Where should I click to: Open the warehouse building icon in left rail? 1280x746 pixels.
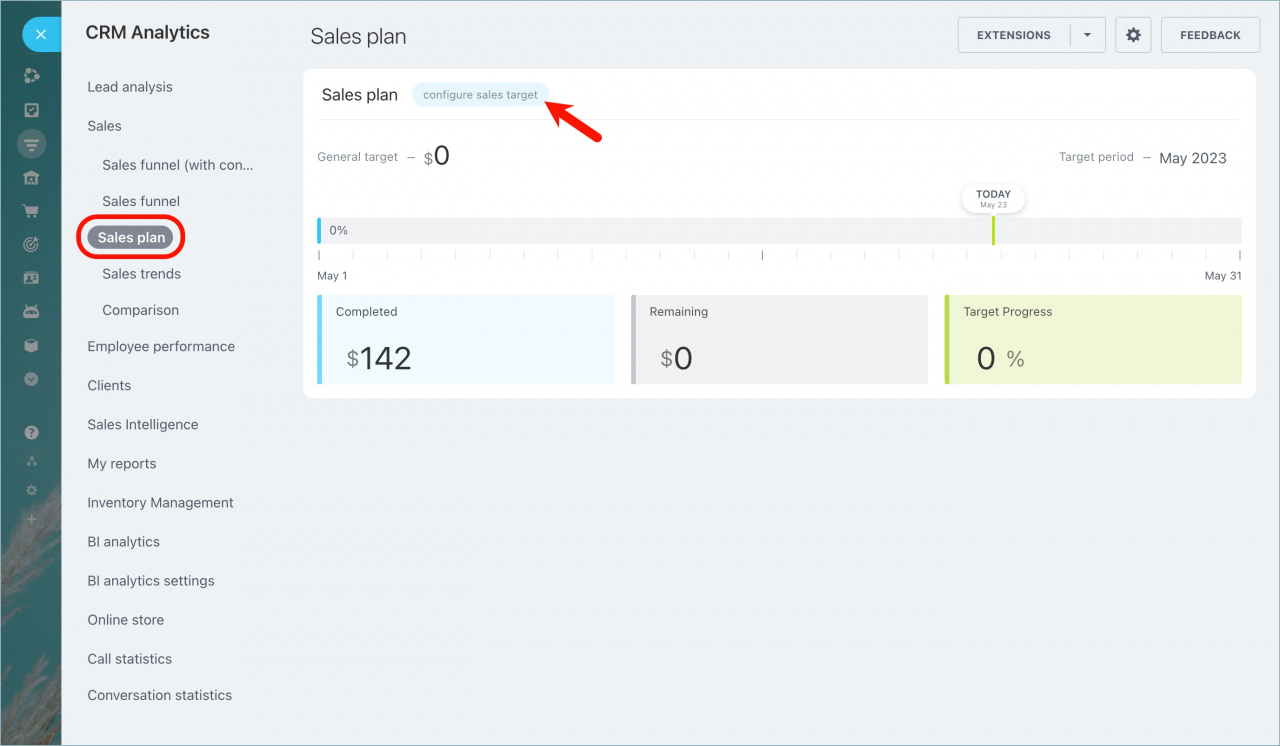[31, 178]
